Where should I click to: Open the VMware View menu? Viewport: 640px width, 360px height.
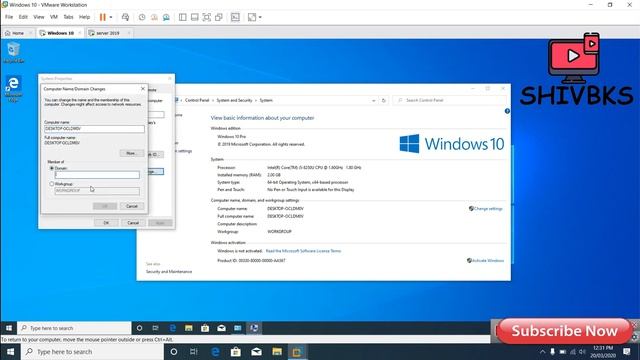[x=39, y=17]
